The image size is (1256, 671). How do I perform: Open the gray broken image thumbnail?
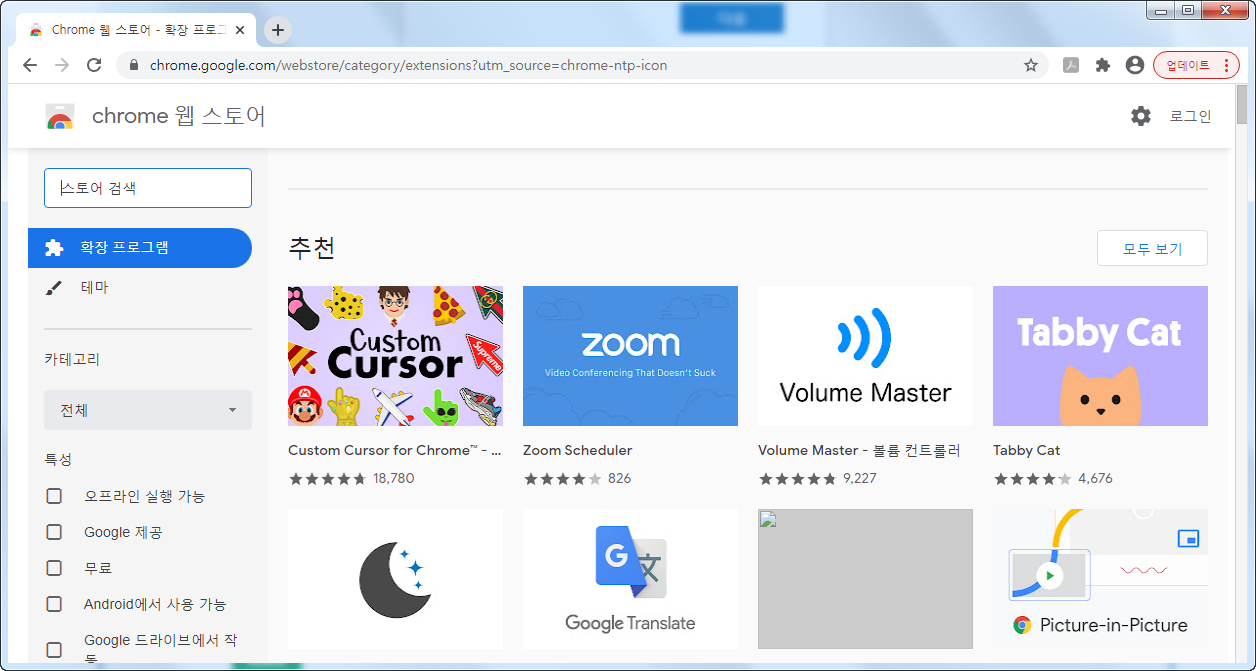pos(865,579)
